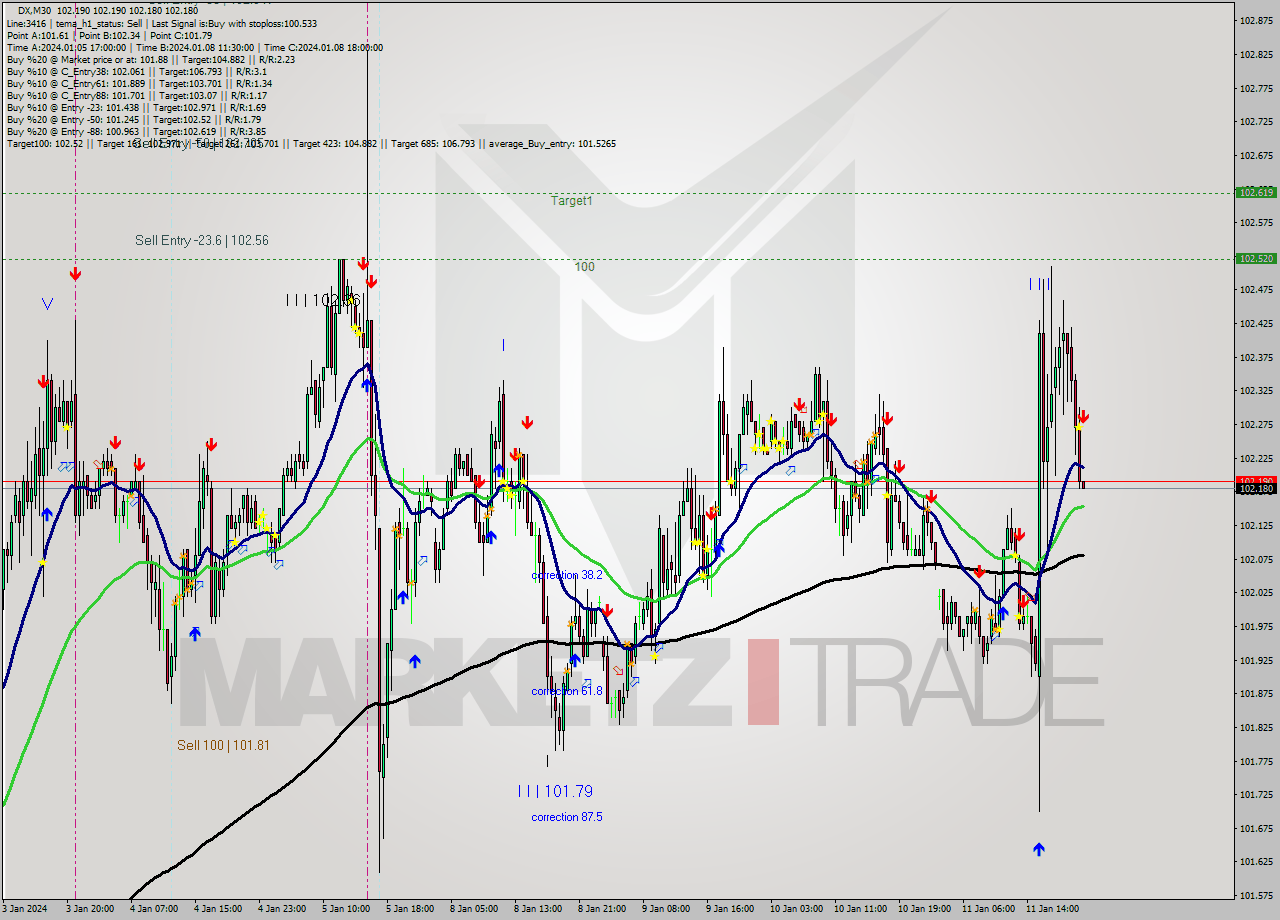Click the 'DX,M30' symbol header text
This screenshot has height=920, width=1280.
tap(35, 10)
